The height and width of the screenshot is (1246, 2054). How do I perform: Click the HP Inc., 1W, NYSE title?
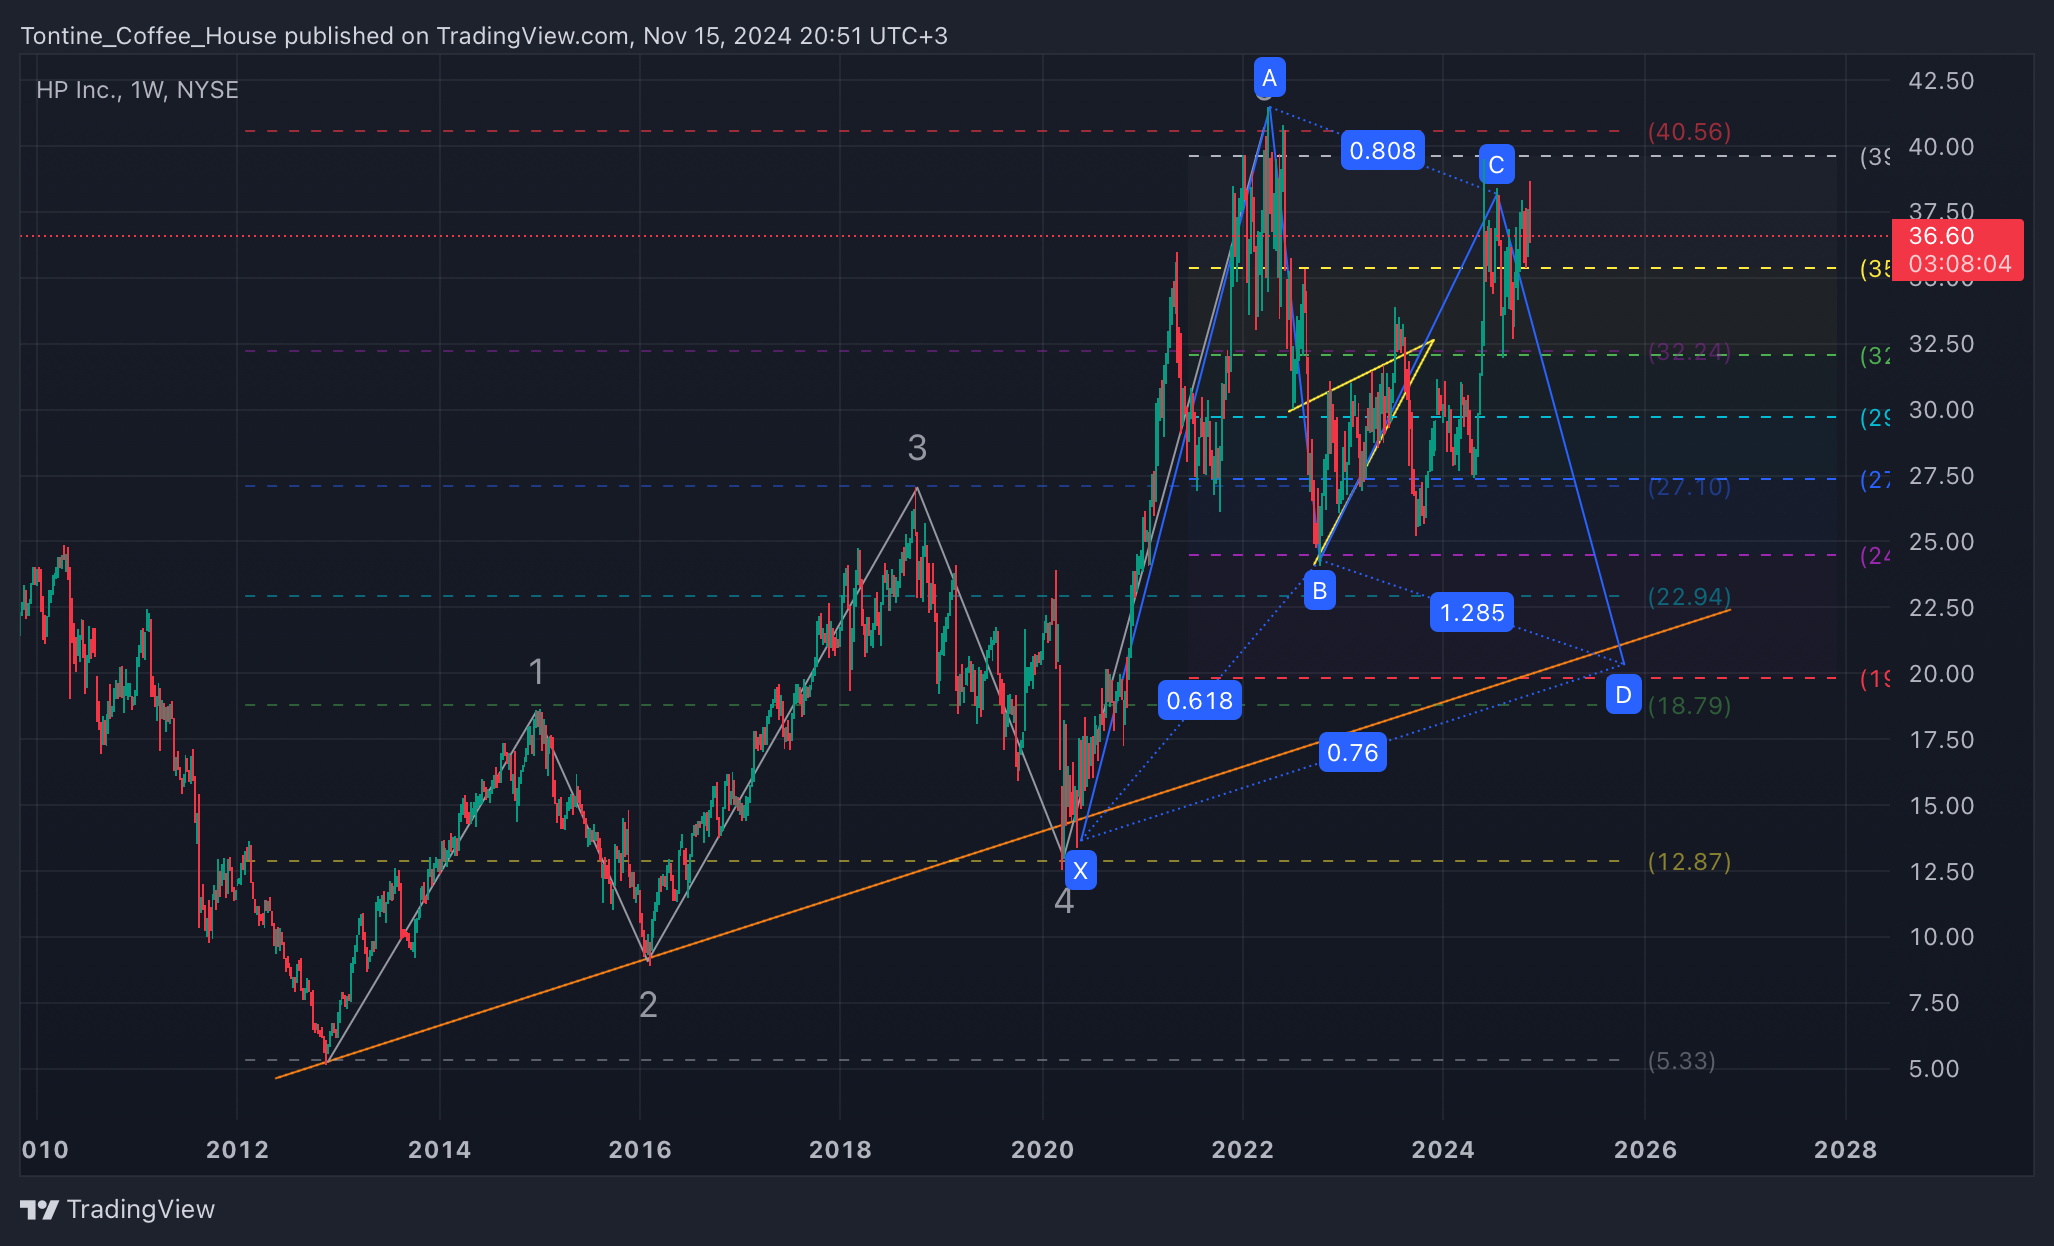pos(137,90)
